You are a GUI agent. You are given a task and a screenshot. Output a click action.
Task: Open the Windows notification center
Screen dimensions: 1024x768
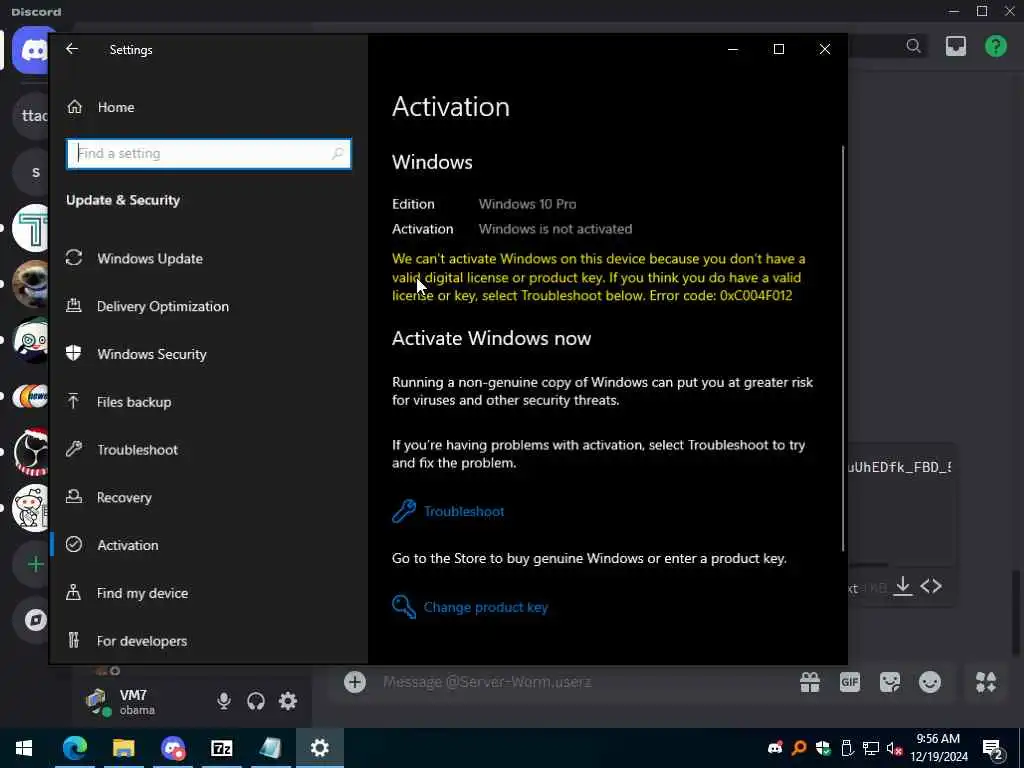(993, 748)
